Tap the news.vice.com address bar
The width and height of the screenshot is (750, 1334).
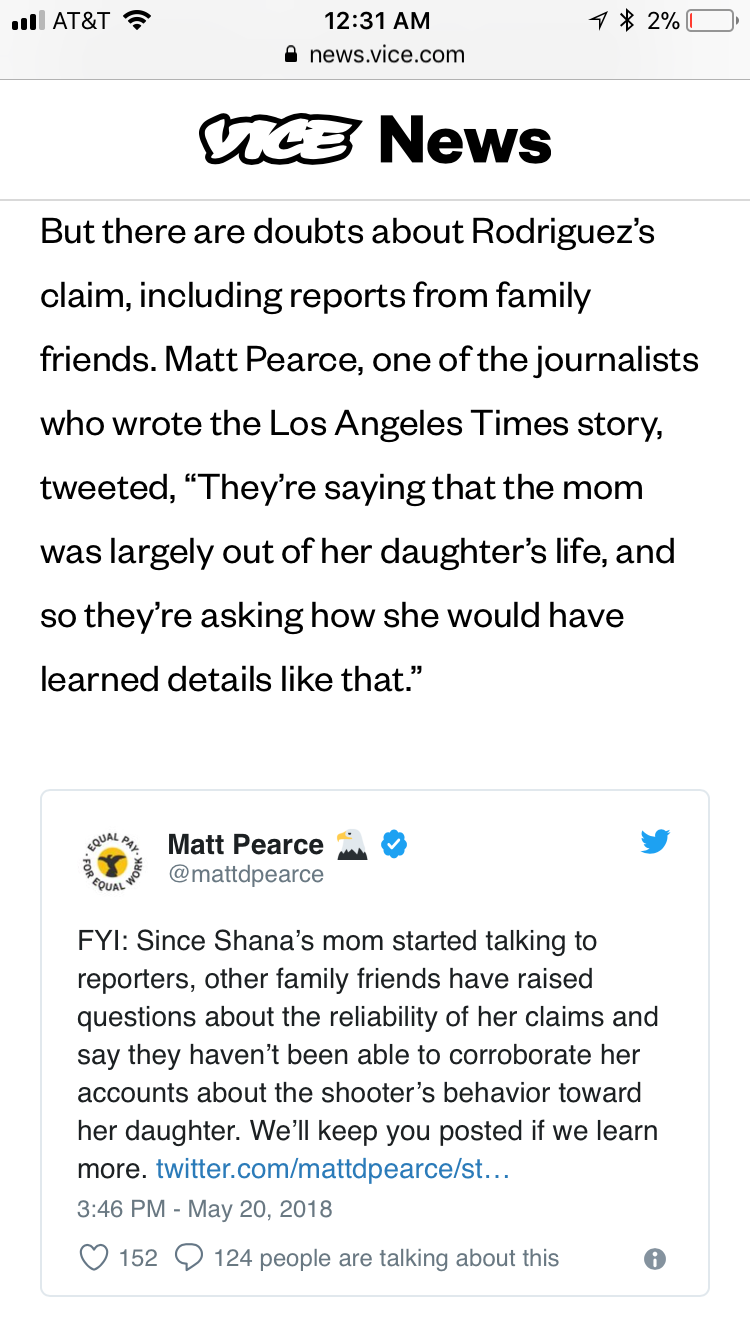point(375,54)
